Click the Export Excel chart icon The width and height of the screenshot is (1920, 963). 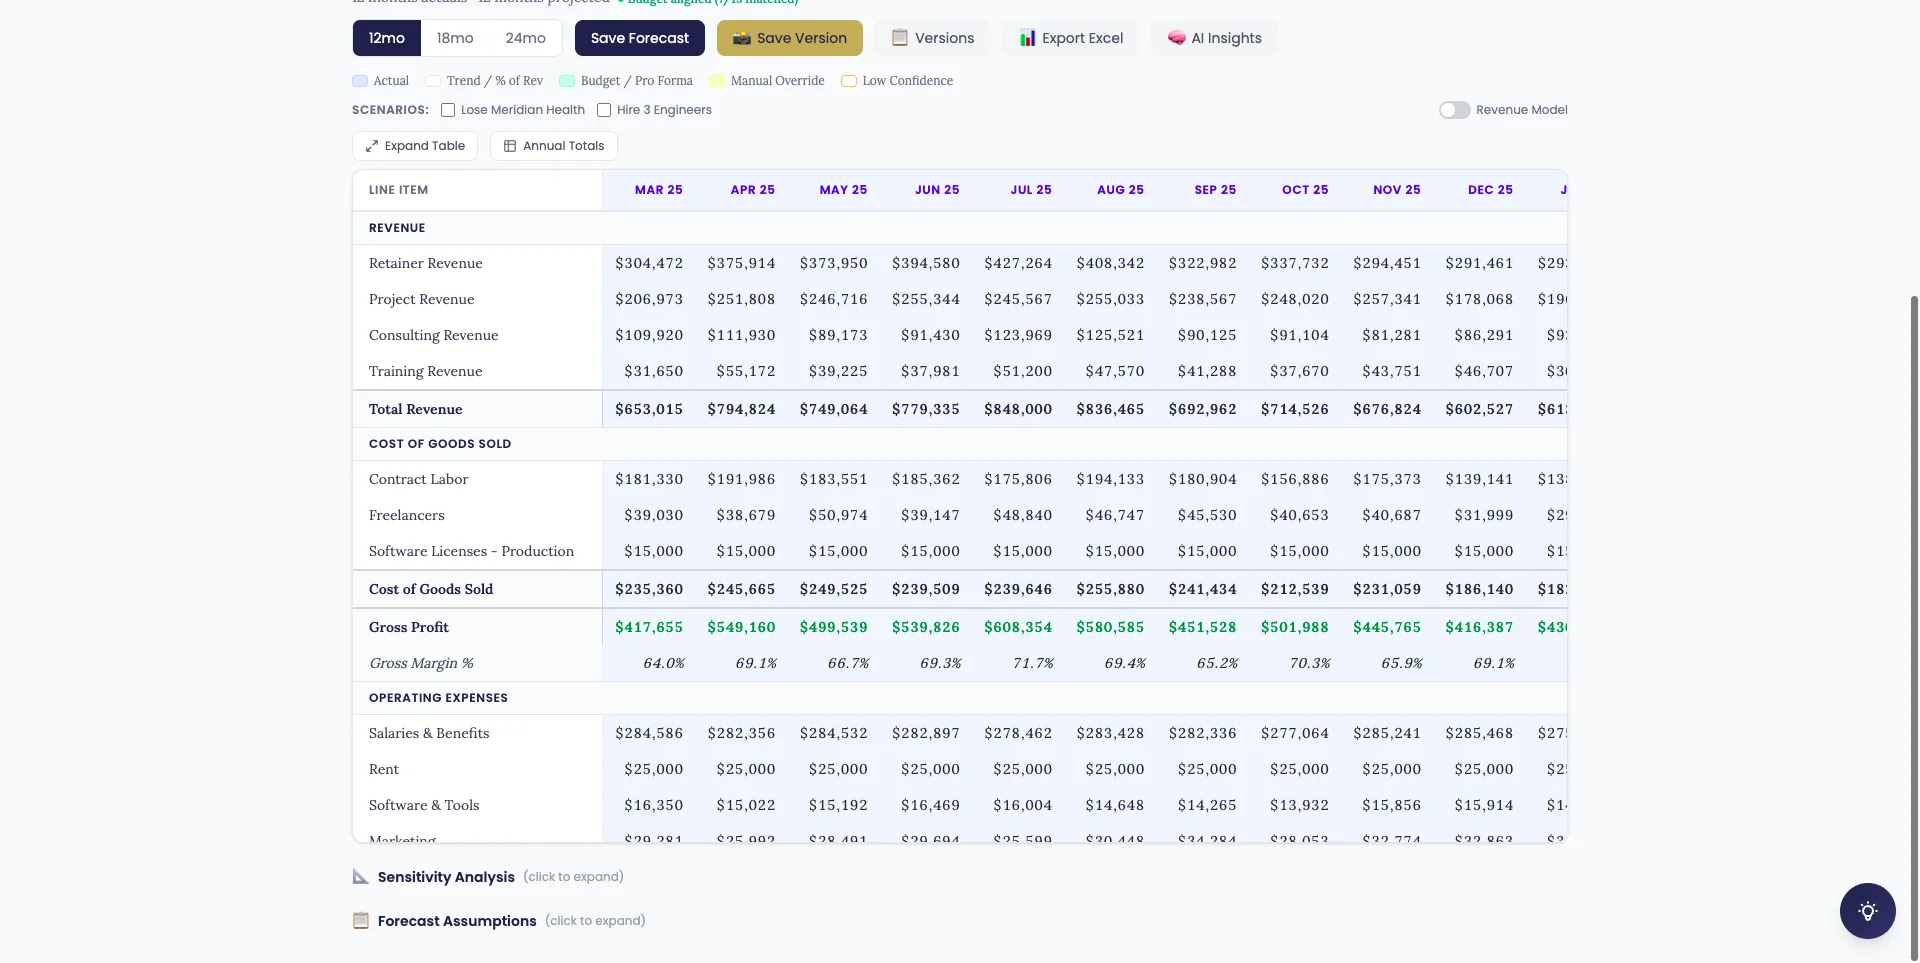point(1027,38)
